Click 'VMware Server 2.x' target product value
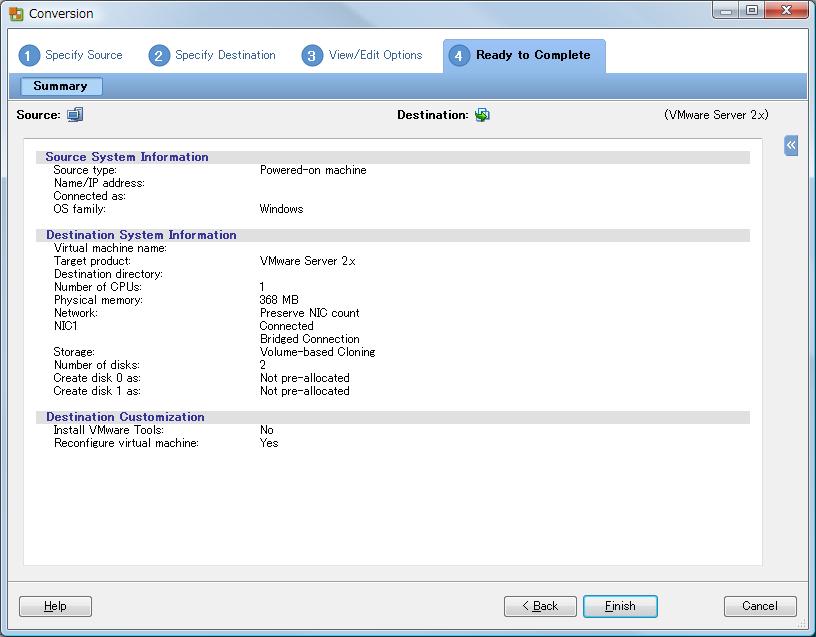Viewport: 816px width, 637px height. [308, 261]
